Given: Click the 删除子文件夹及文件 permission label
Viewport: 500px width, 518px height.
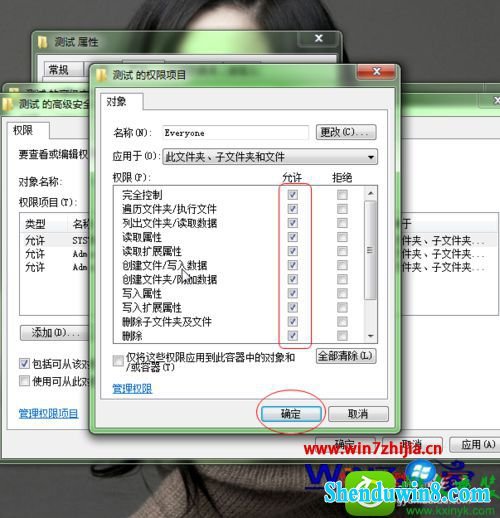Looking at the screenshot, I should [167, 322].
